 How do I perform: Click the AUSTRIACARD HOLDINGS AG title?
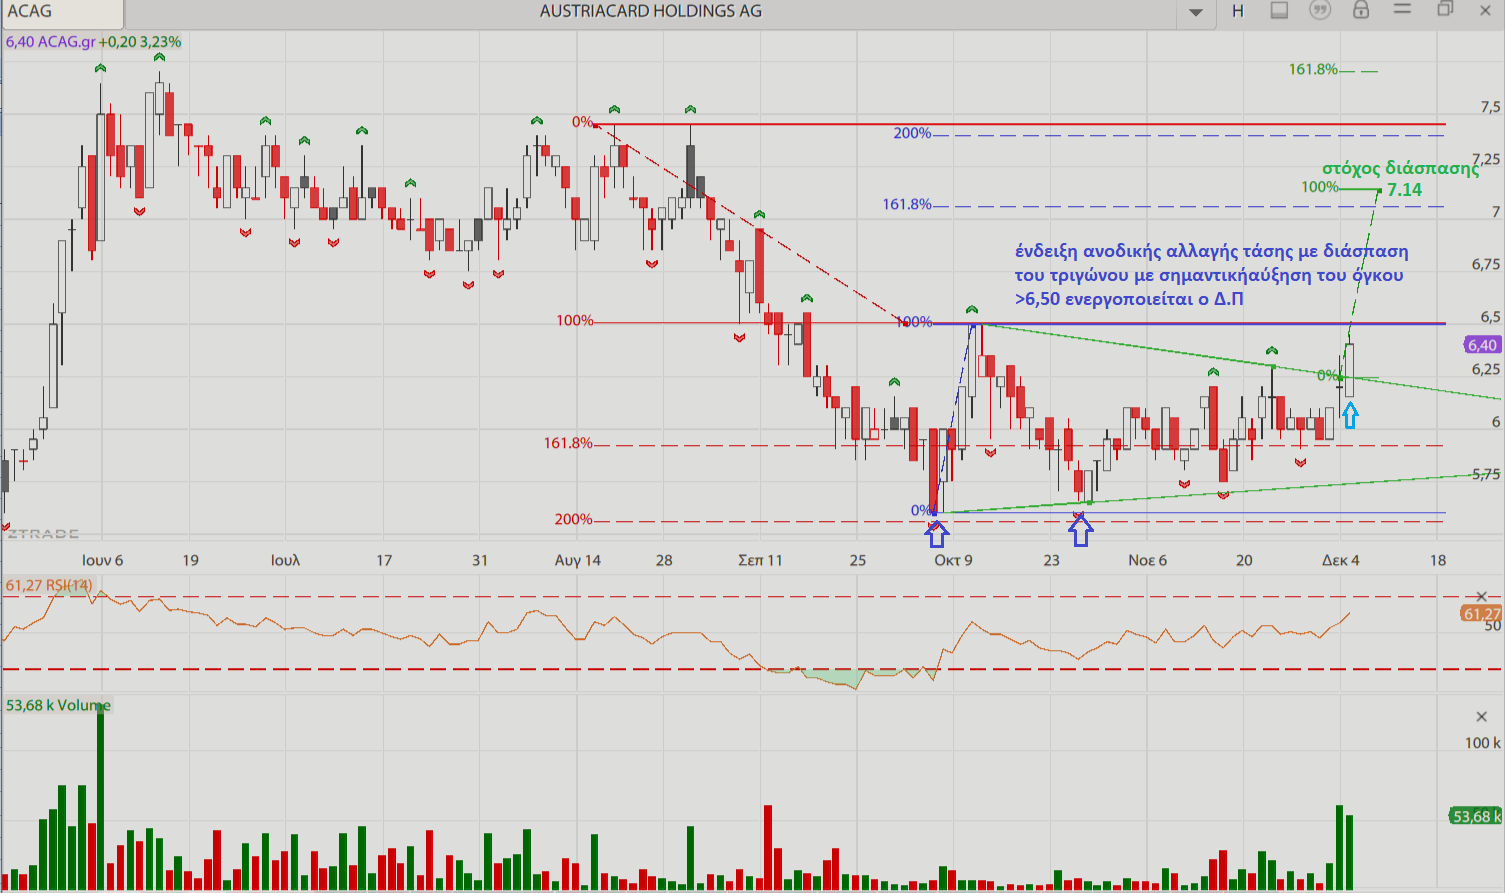pyautogui.click(x=651, y=11)
